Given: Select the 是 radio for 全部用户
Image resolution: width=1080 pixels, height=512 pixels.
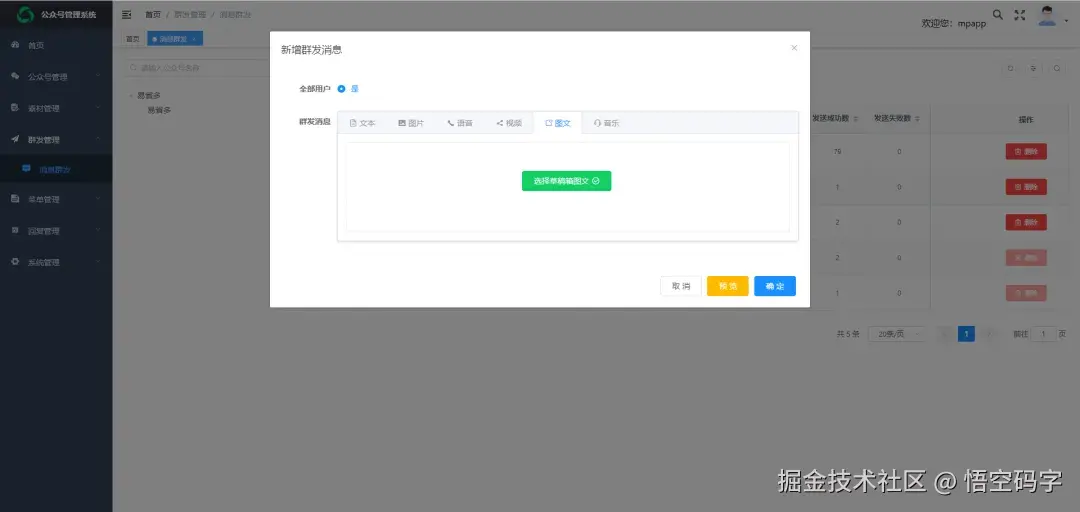Looking at the screenshot, I should pos(342,89).
